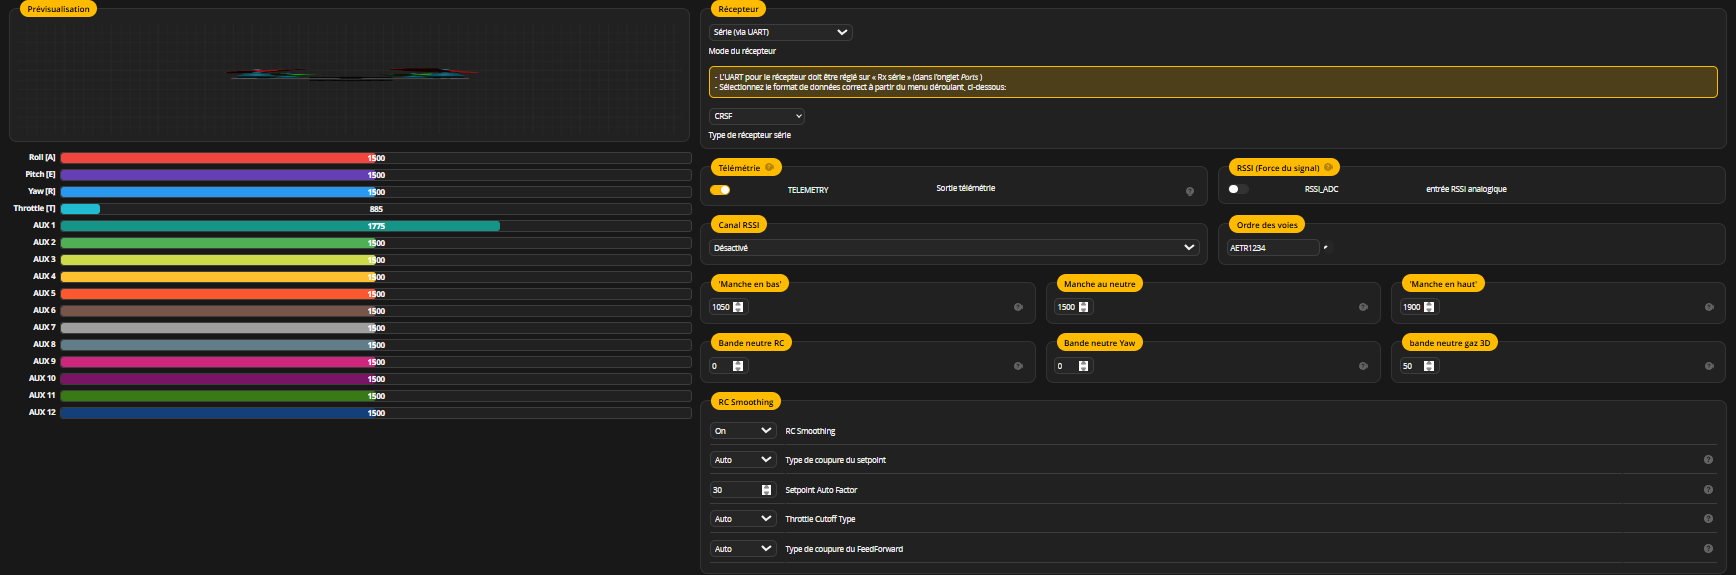The height and width of the screenshot is (575, 1736).
Task: Click help icon in 'Manche en bas' box
Action: coord(1018,307)
